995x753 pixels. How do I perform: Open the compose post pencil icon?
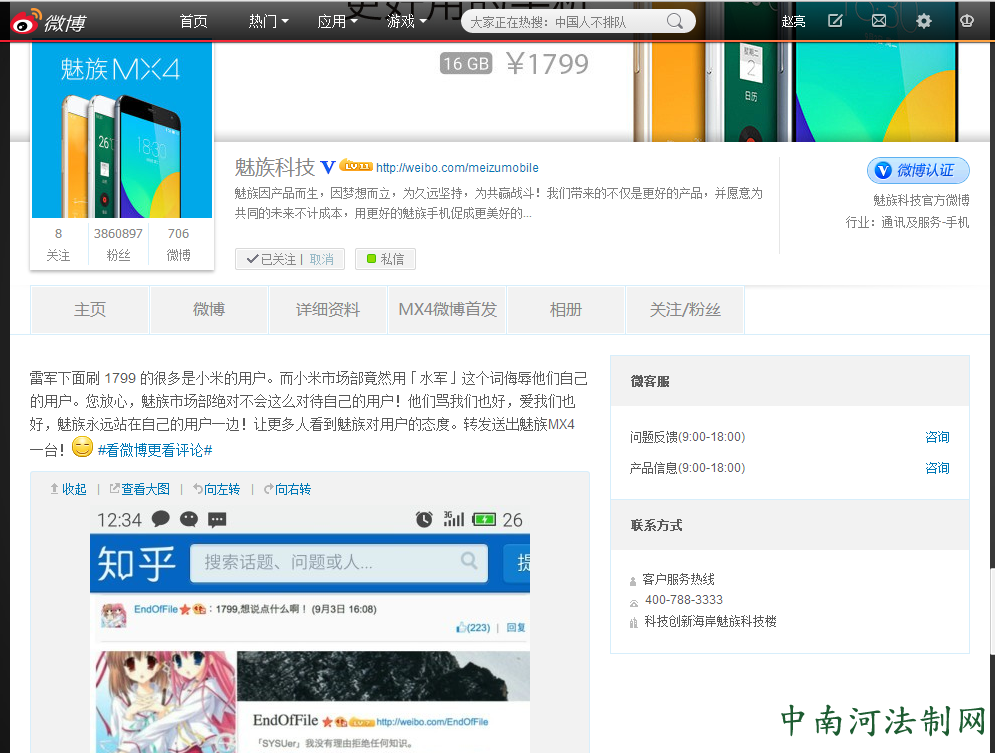click(836, 21)
